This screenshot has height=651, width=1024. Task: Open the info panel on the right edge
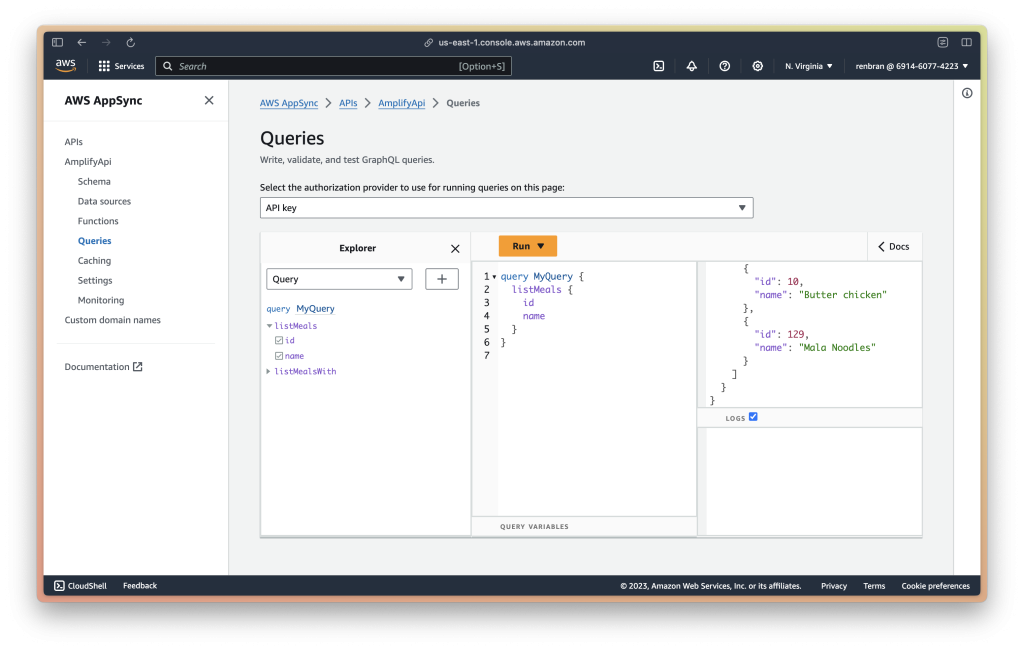(966, 92)
